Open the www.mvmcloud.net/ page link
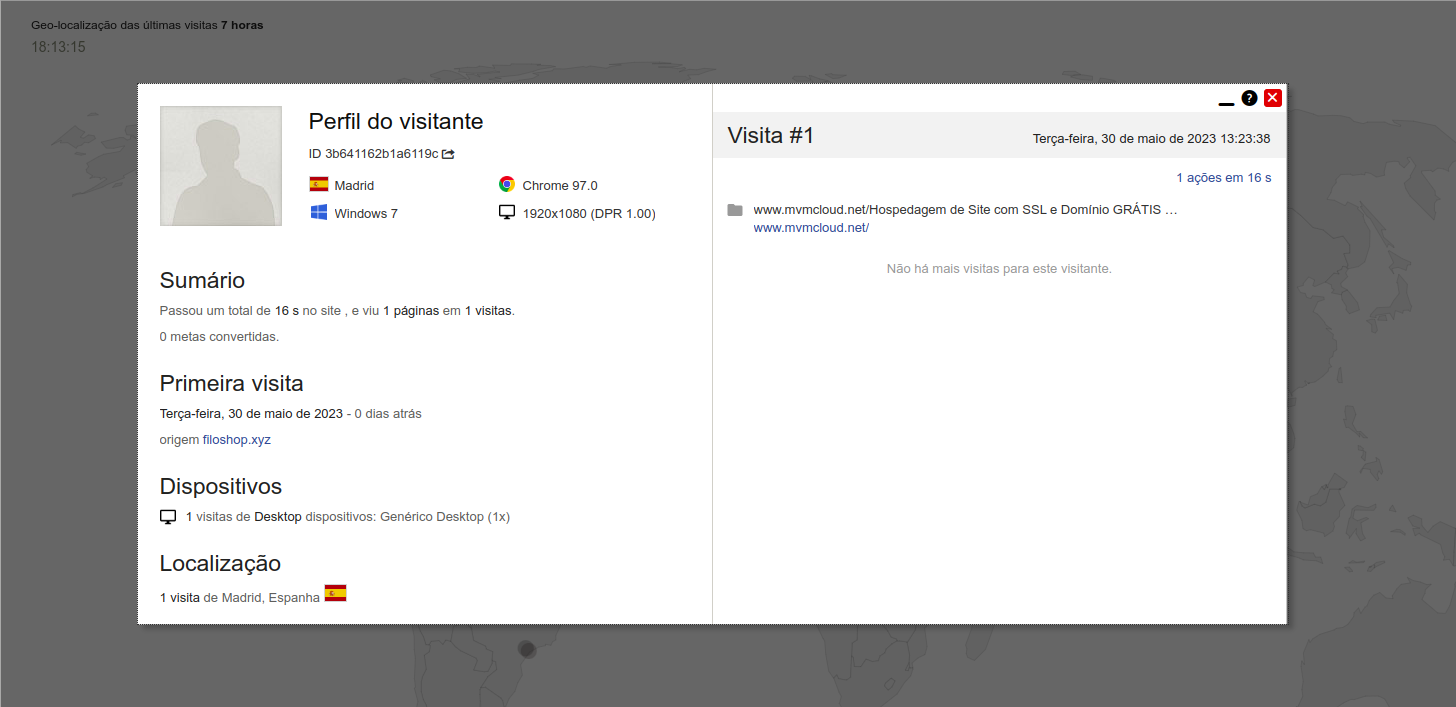1456x707 pixels. tap(811, 228)
